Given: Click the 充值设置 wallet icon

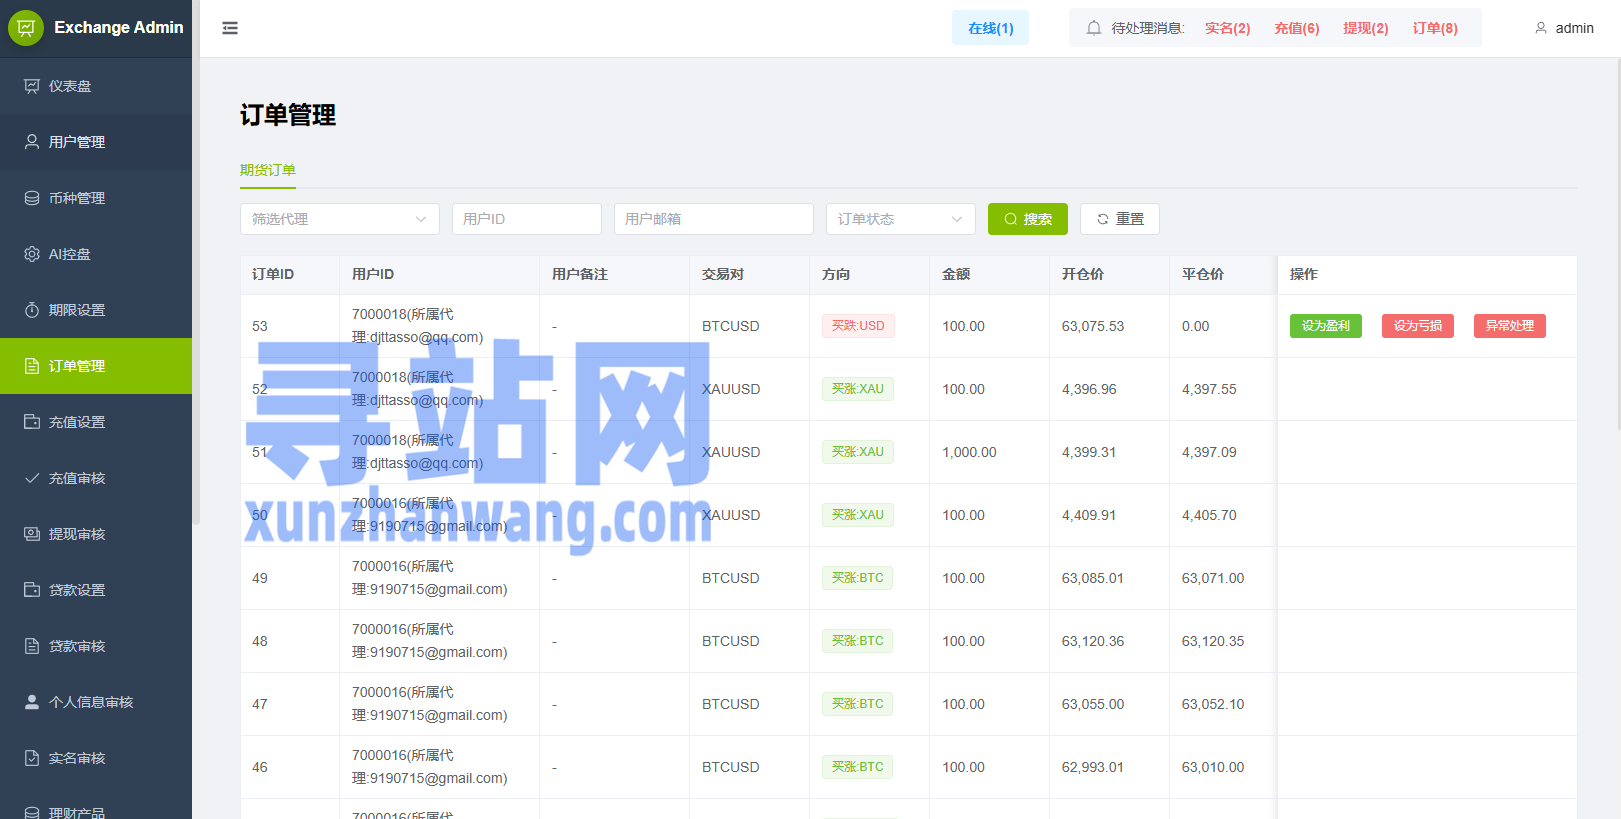Looking at the screenshot, I should (x=32, y=422).
